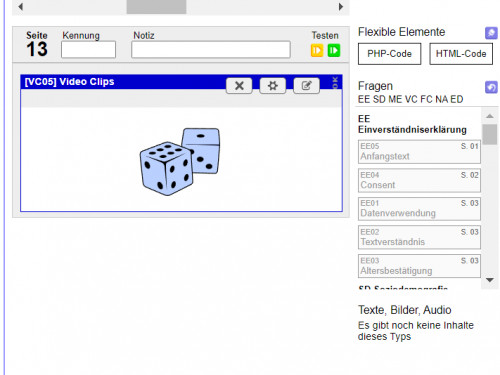Select the EE04 Consent question
This screenshot has width=500, height=375.
pyautogui.click(x=419, y=180)
